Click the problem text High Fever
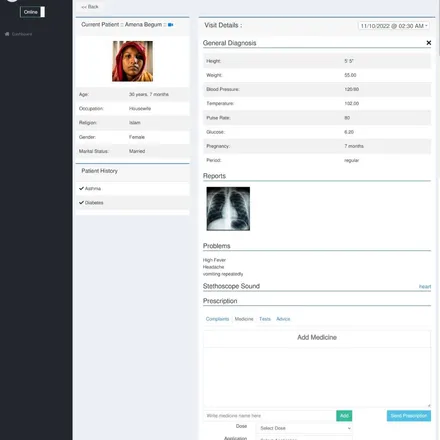Image resolution: width=440 pixels, height=440 pixels. coord(214,260)
